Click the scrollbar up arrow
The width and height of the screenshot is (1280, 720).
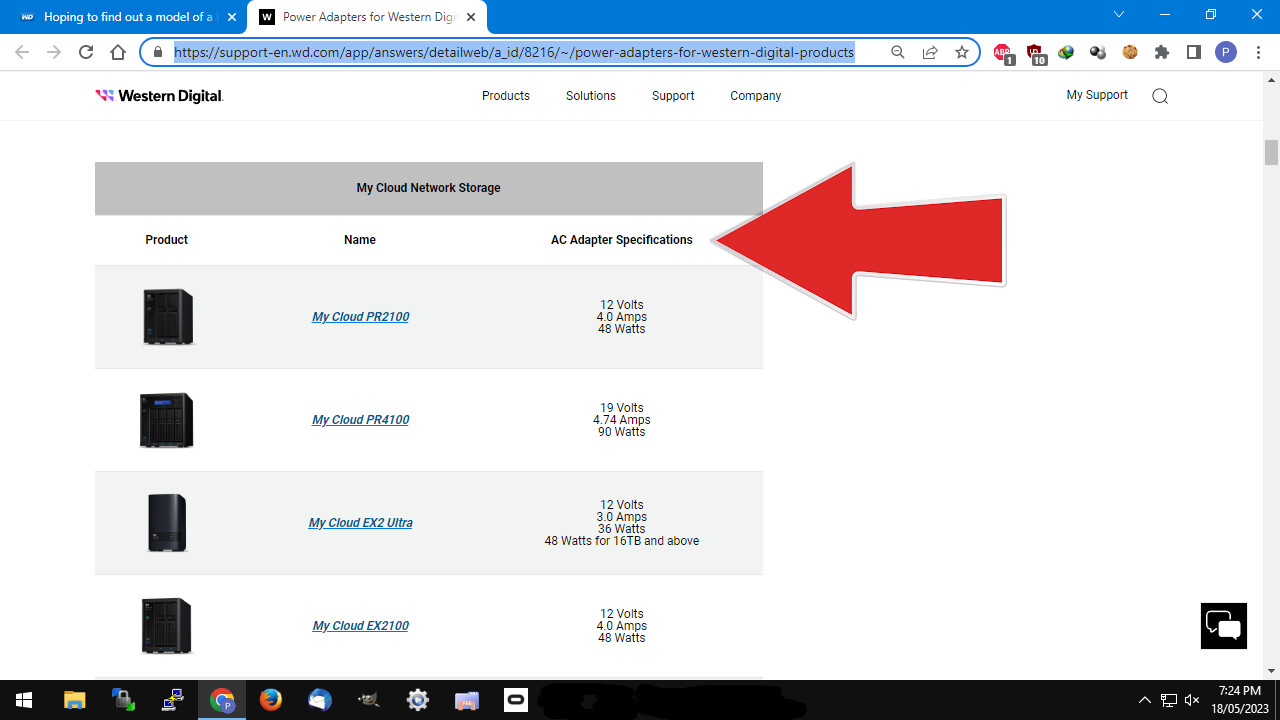pos(1271,79)
